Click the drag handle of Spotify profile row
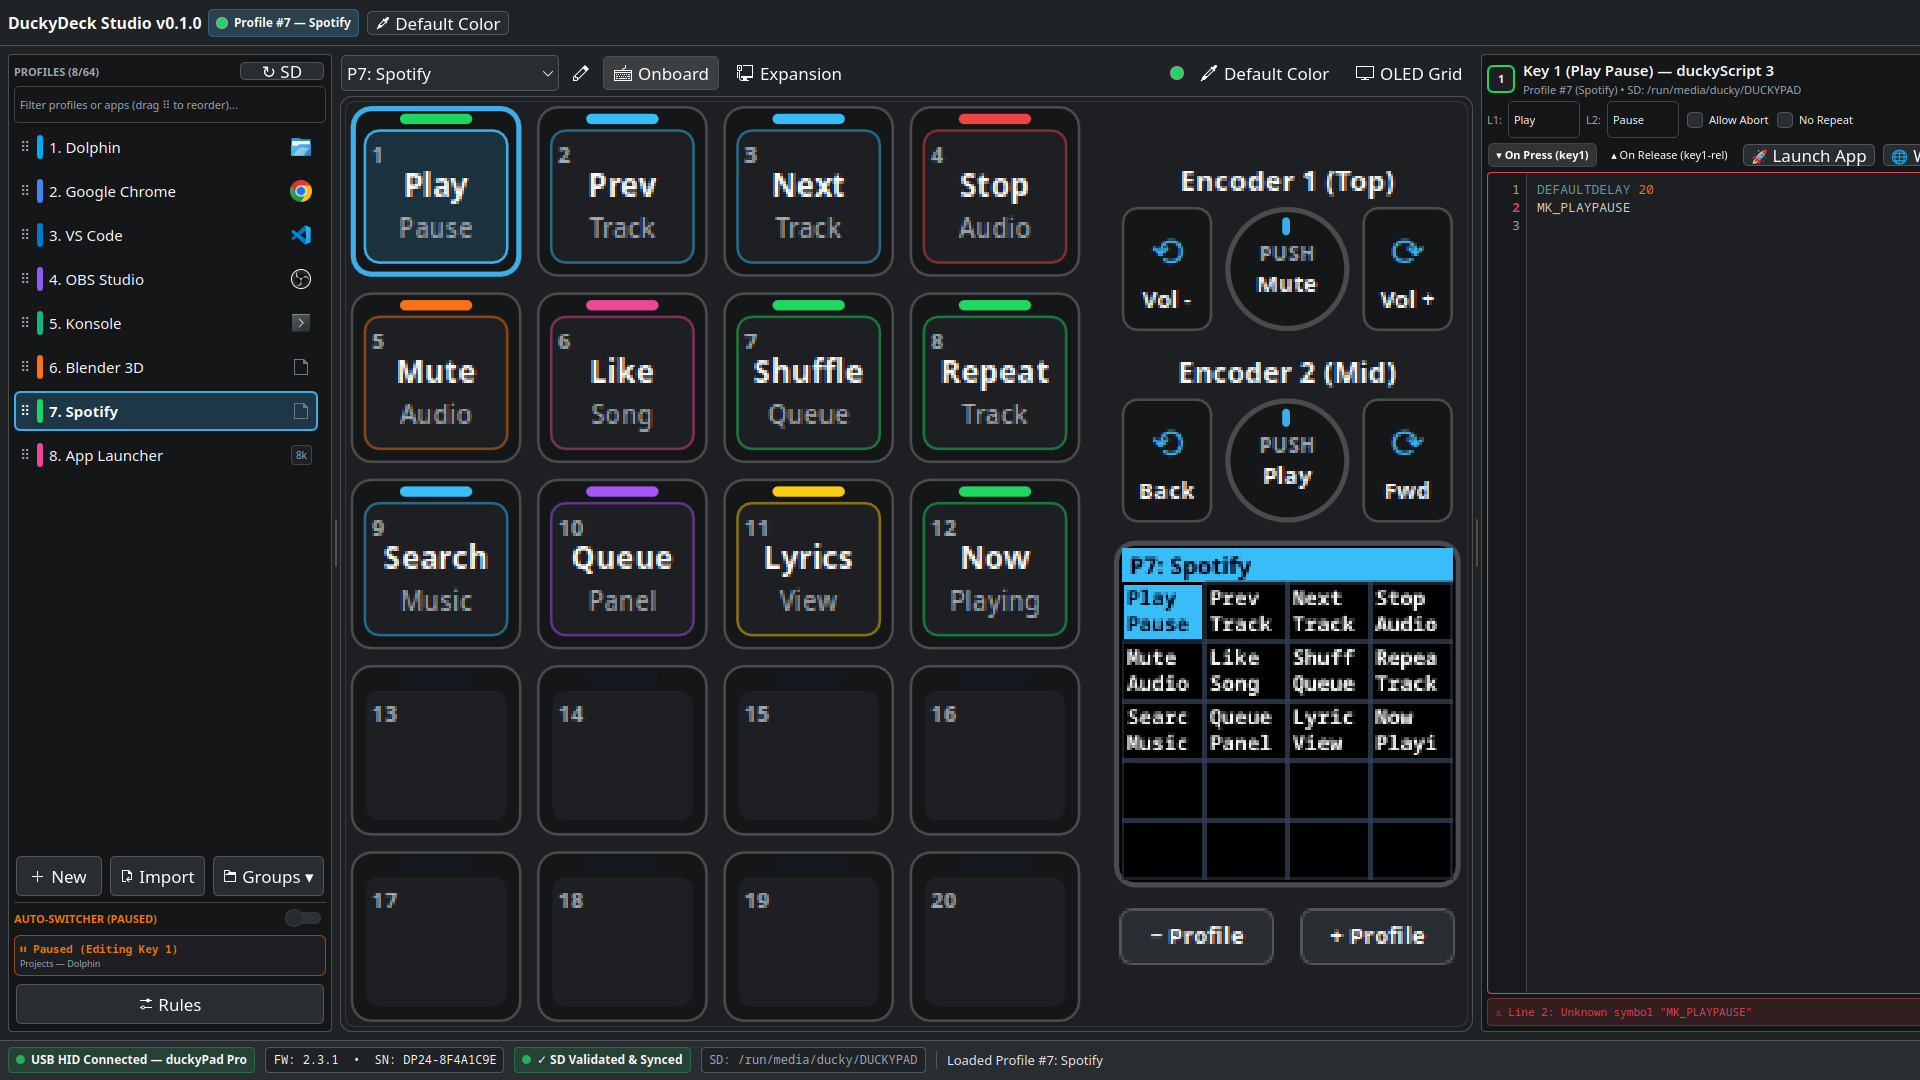 tap(25, 411)
